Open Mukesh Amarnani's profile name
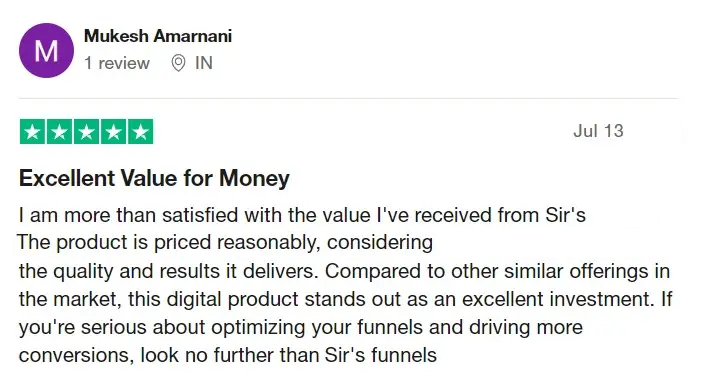 click(x=158, y=36)
